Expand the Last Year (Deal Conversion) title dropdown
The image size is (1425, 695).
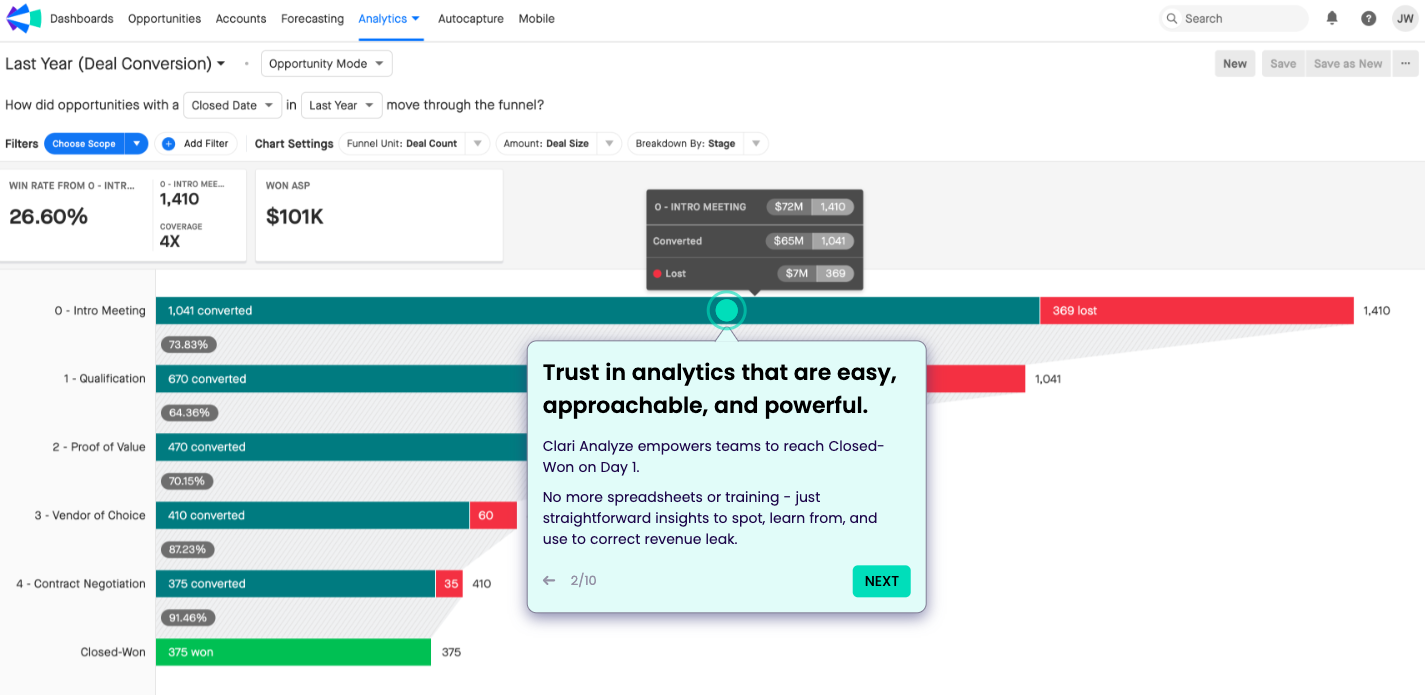pos(115,64)
